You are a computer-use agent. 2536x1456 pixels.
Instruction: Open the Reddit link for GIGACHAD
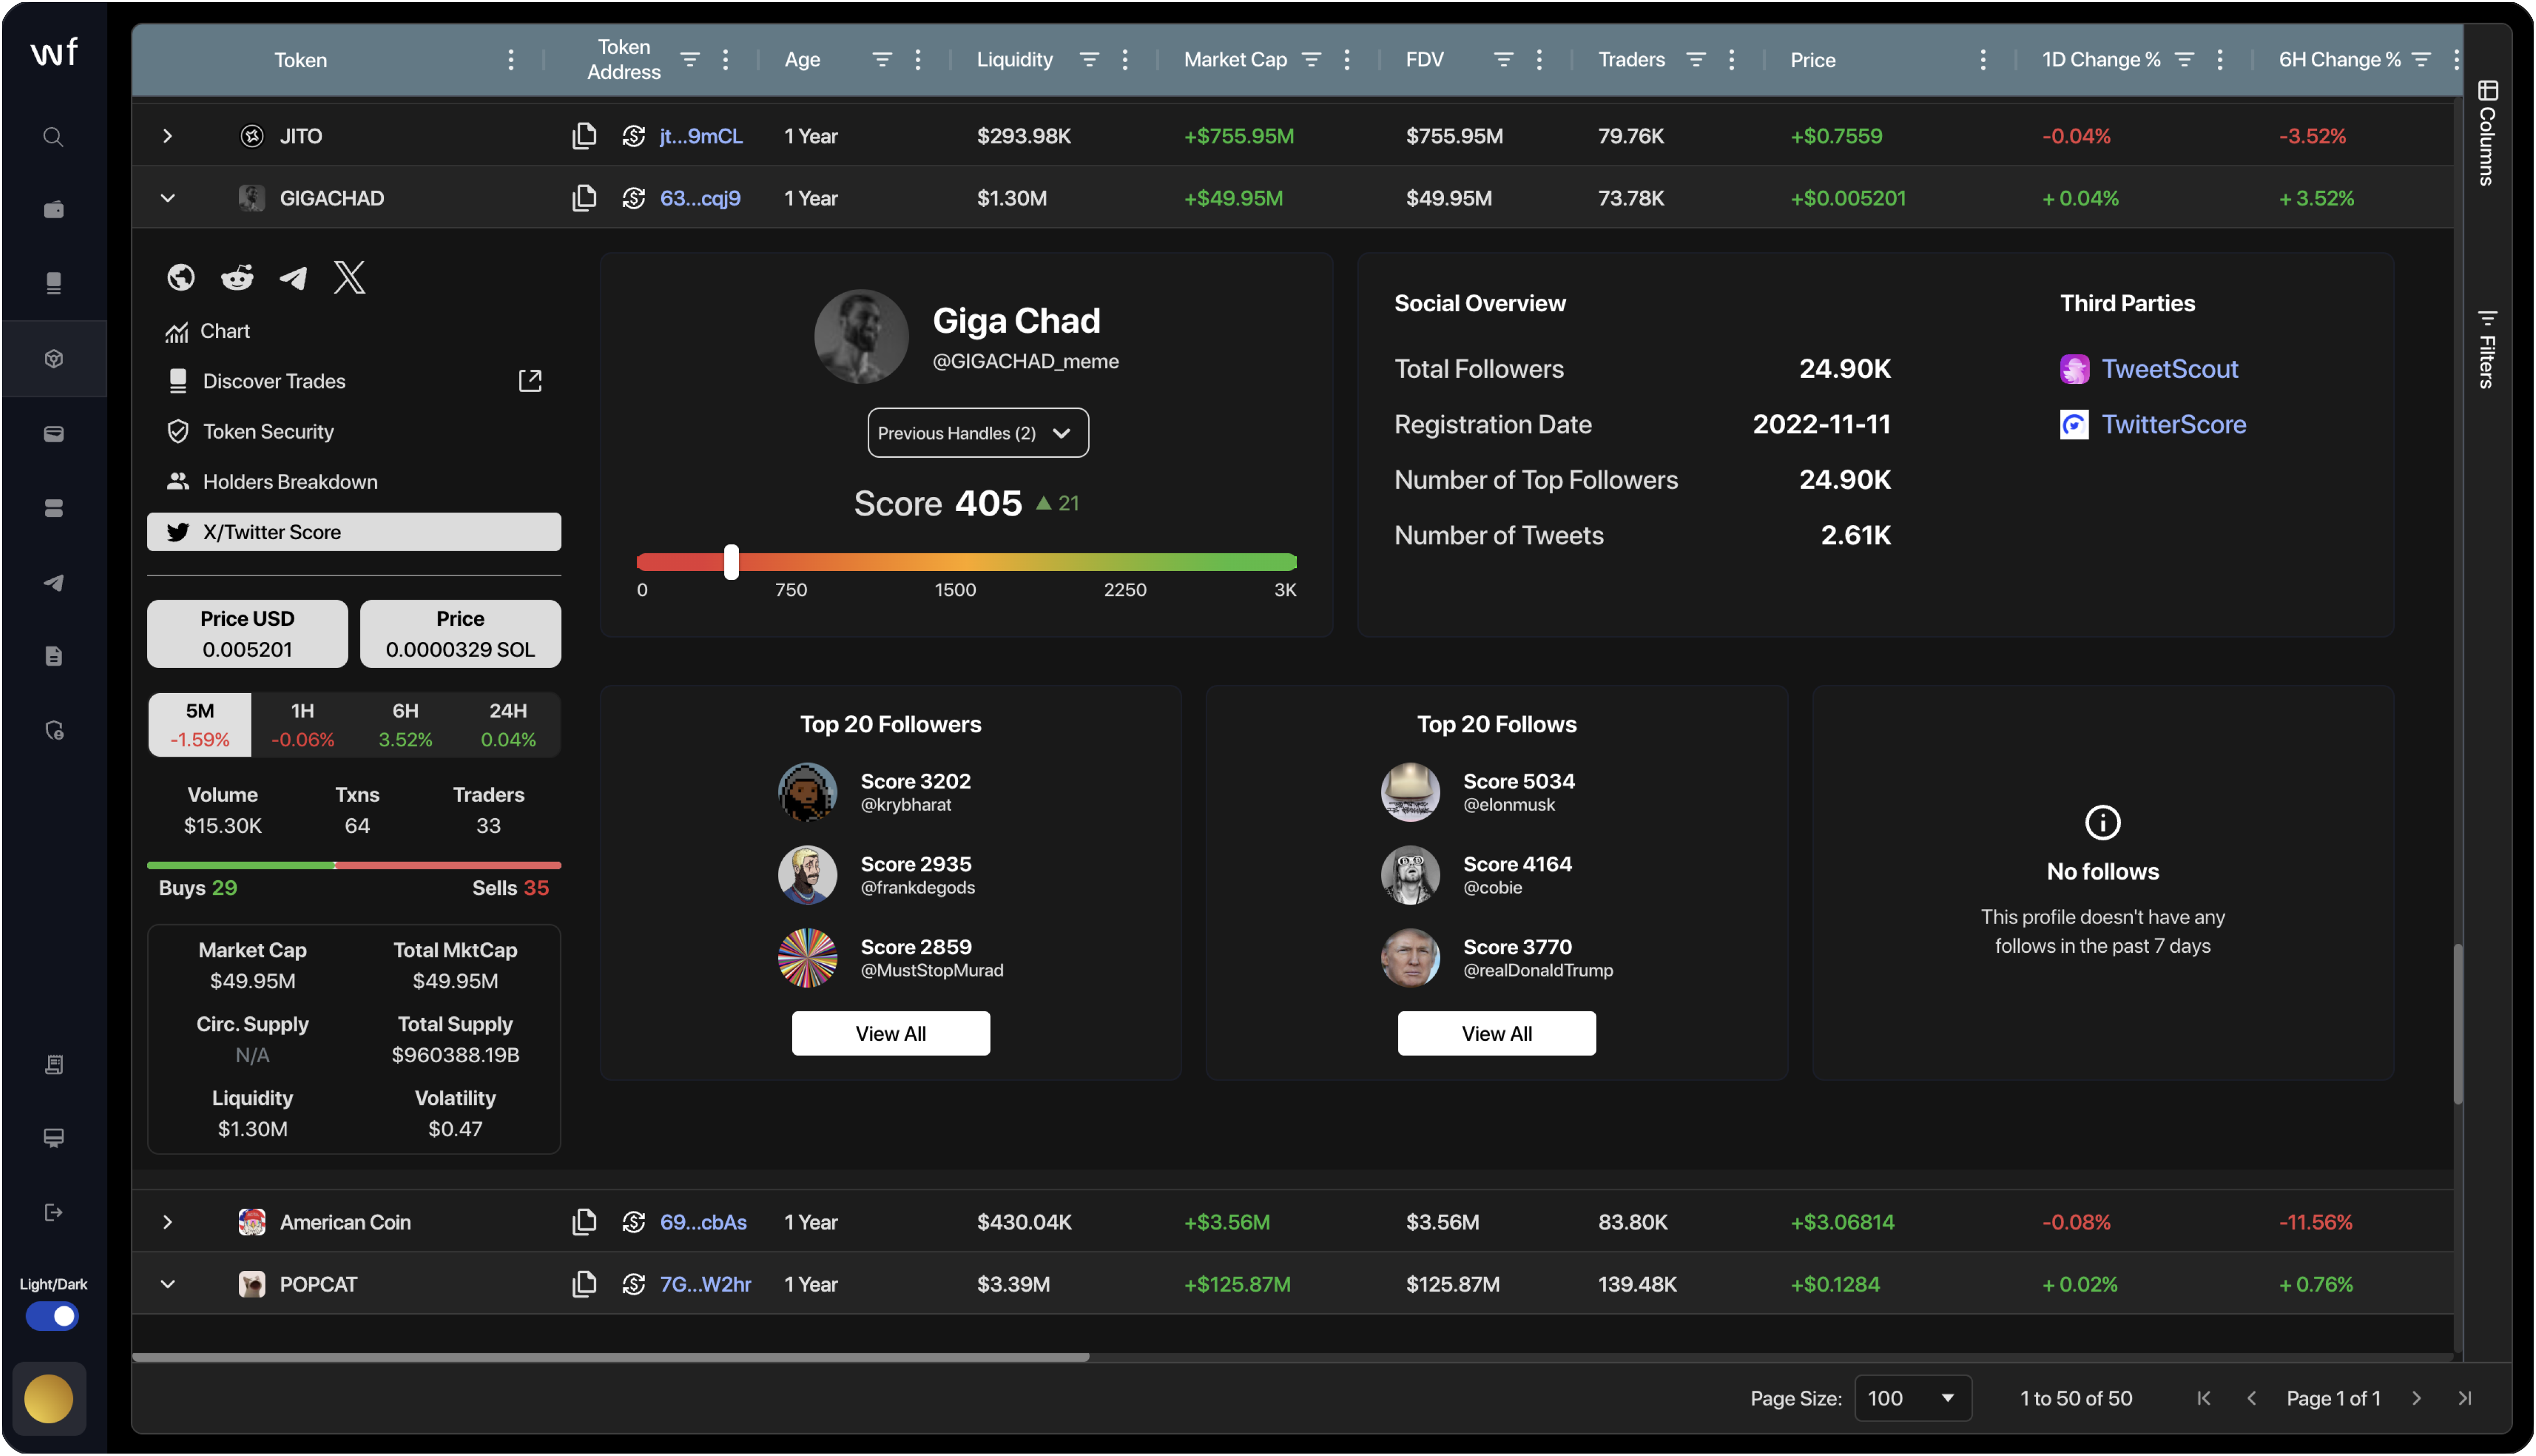click(237, 277)
